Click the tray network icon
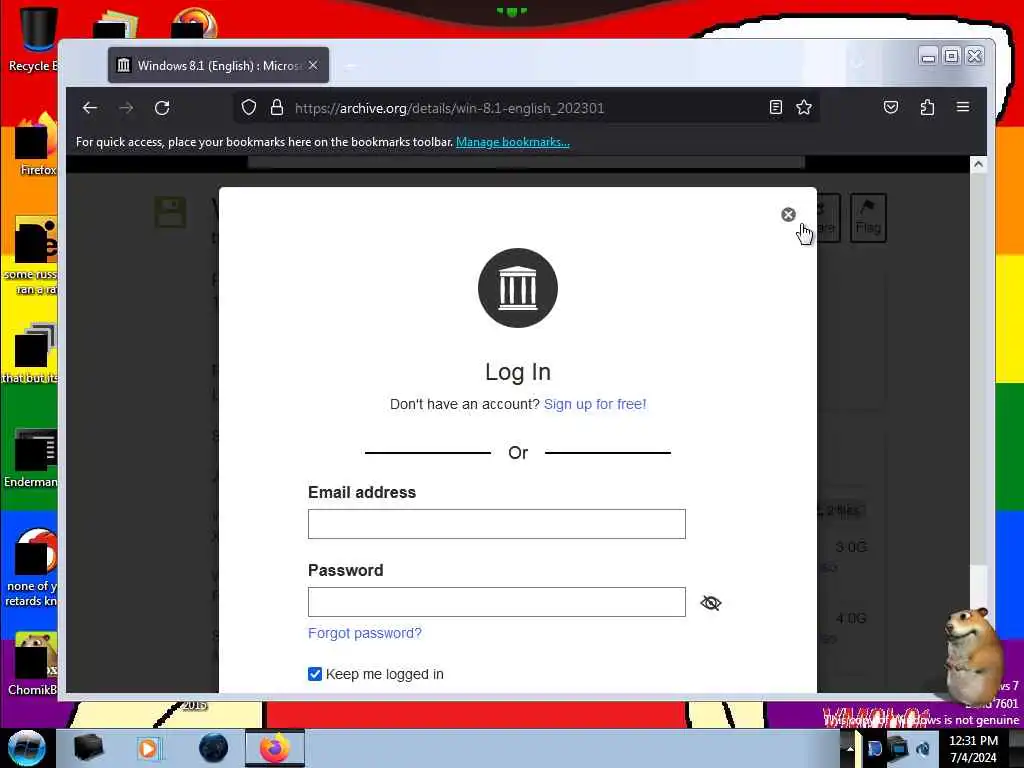Viewport: 1024px width, 768px height. point(899,748)
